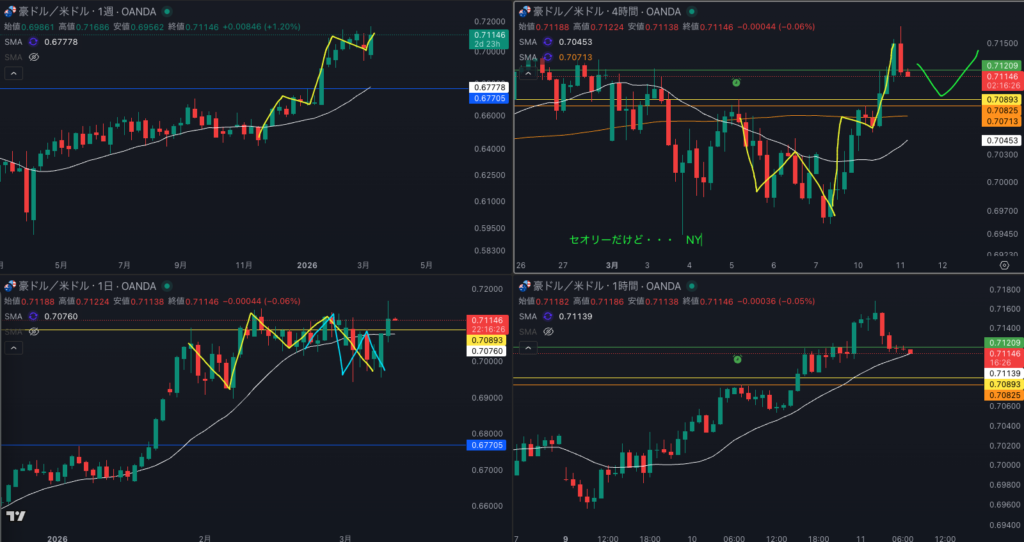
Task: Click the green event marker on the 1-hour chart
Action: tap(736, 357)
